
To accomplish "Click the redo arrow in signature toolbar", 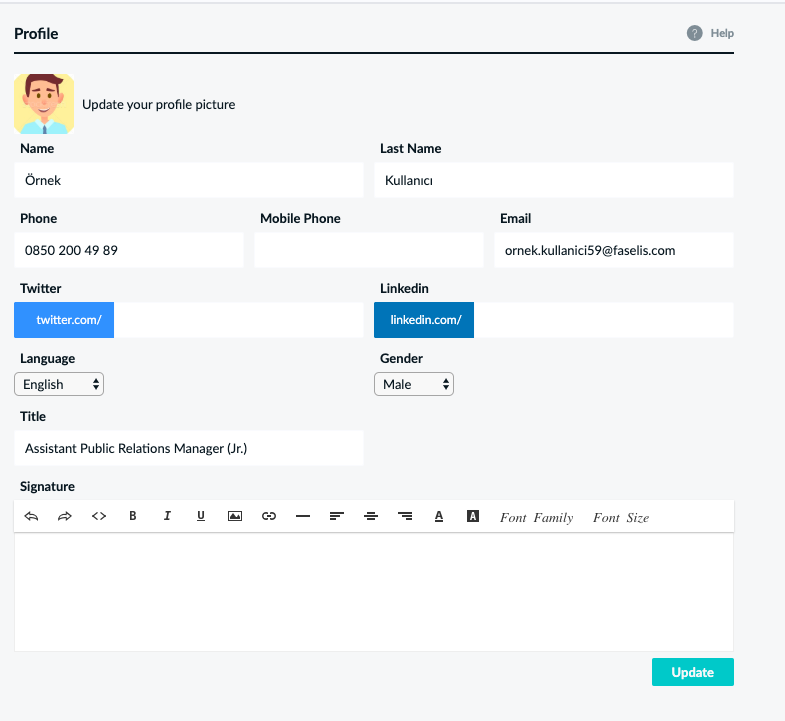I will point(65,516).
